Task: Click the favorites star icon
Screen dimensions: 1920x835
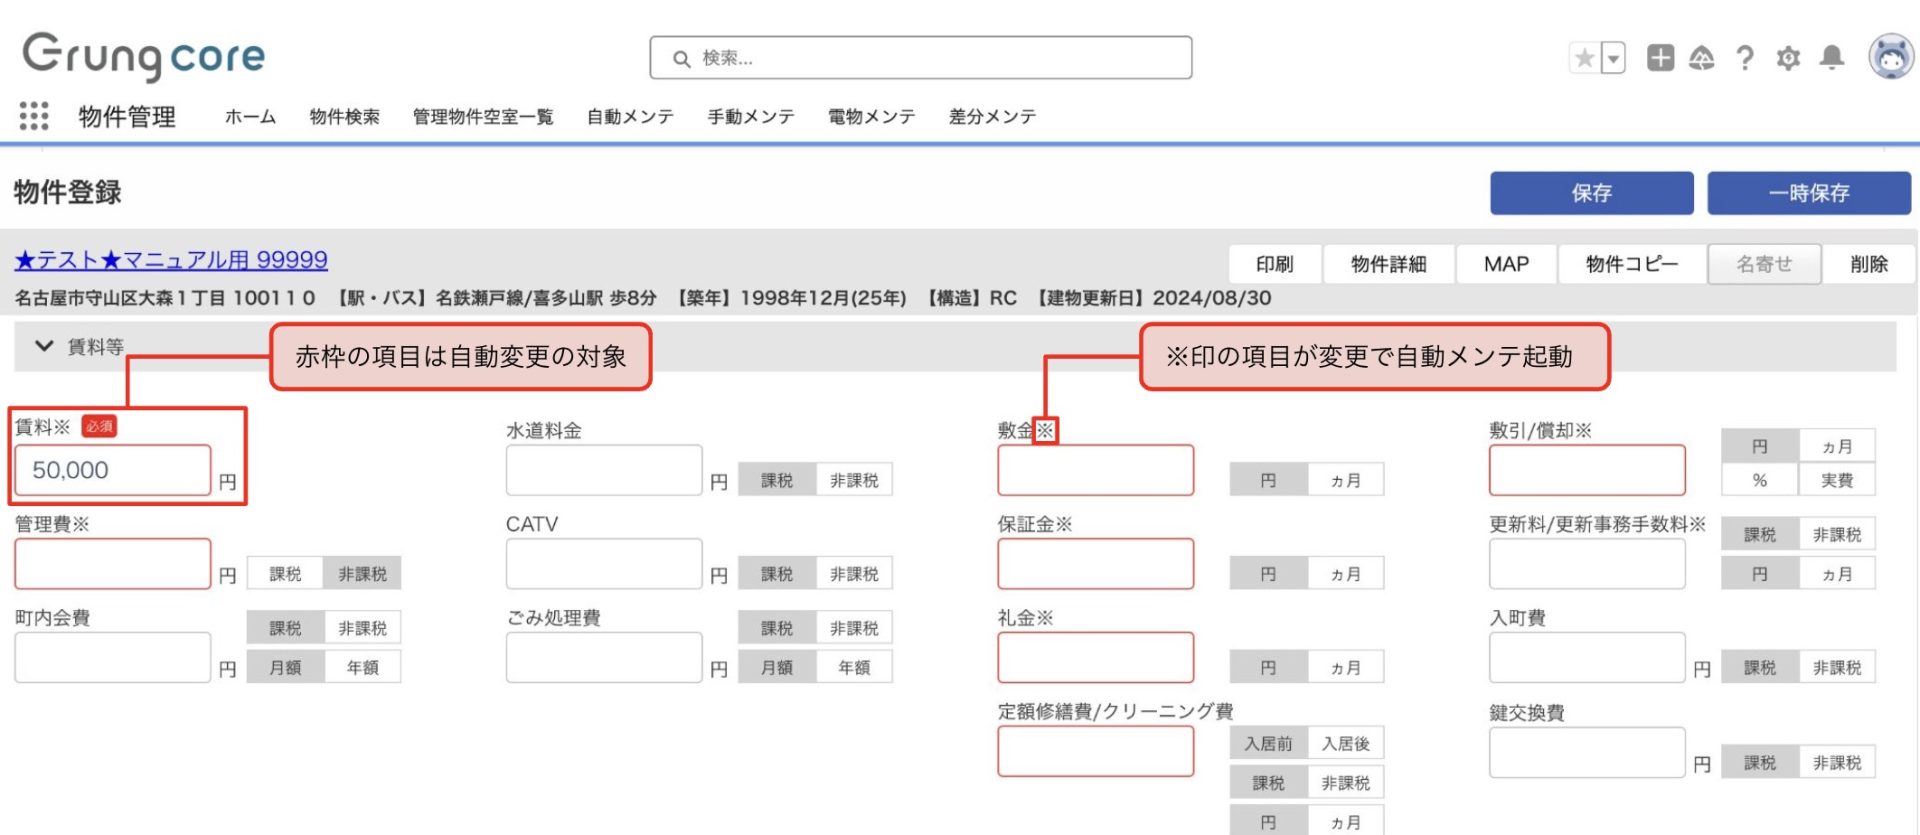Action: [1584, 58]
